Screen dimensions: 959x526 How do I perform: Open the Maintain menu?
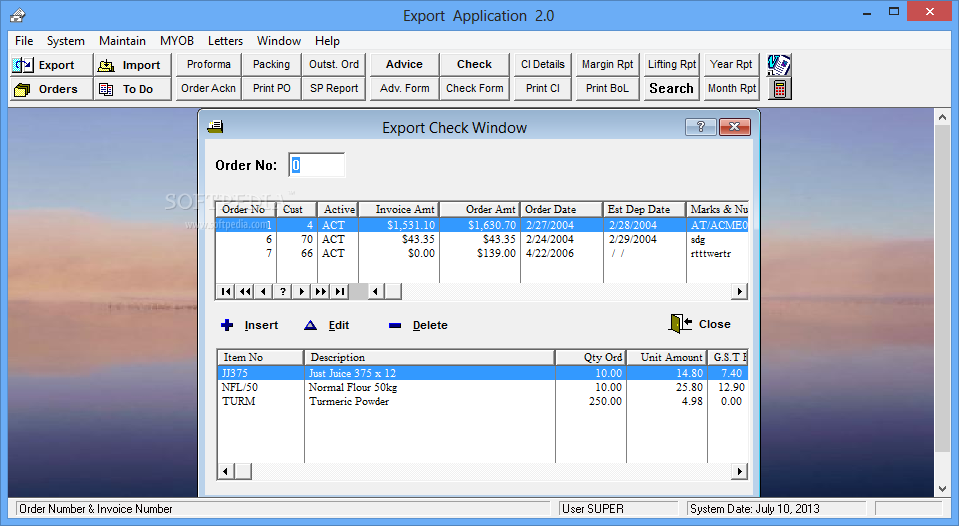coord(122,41)
